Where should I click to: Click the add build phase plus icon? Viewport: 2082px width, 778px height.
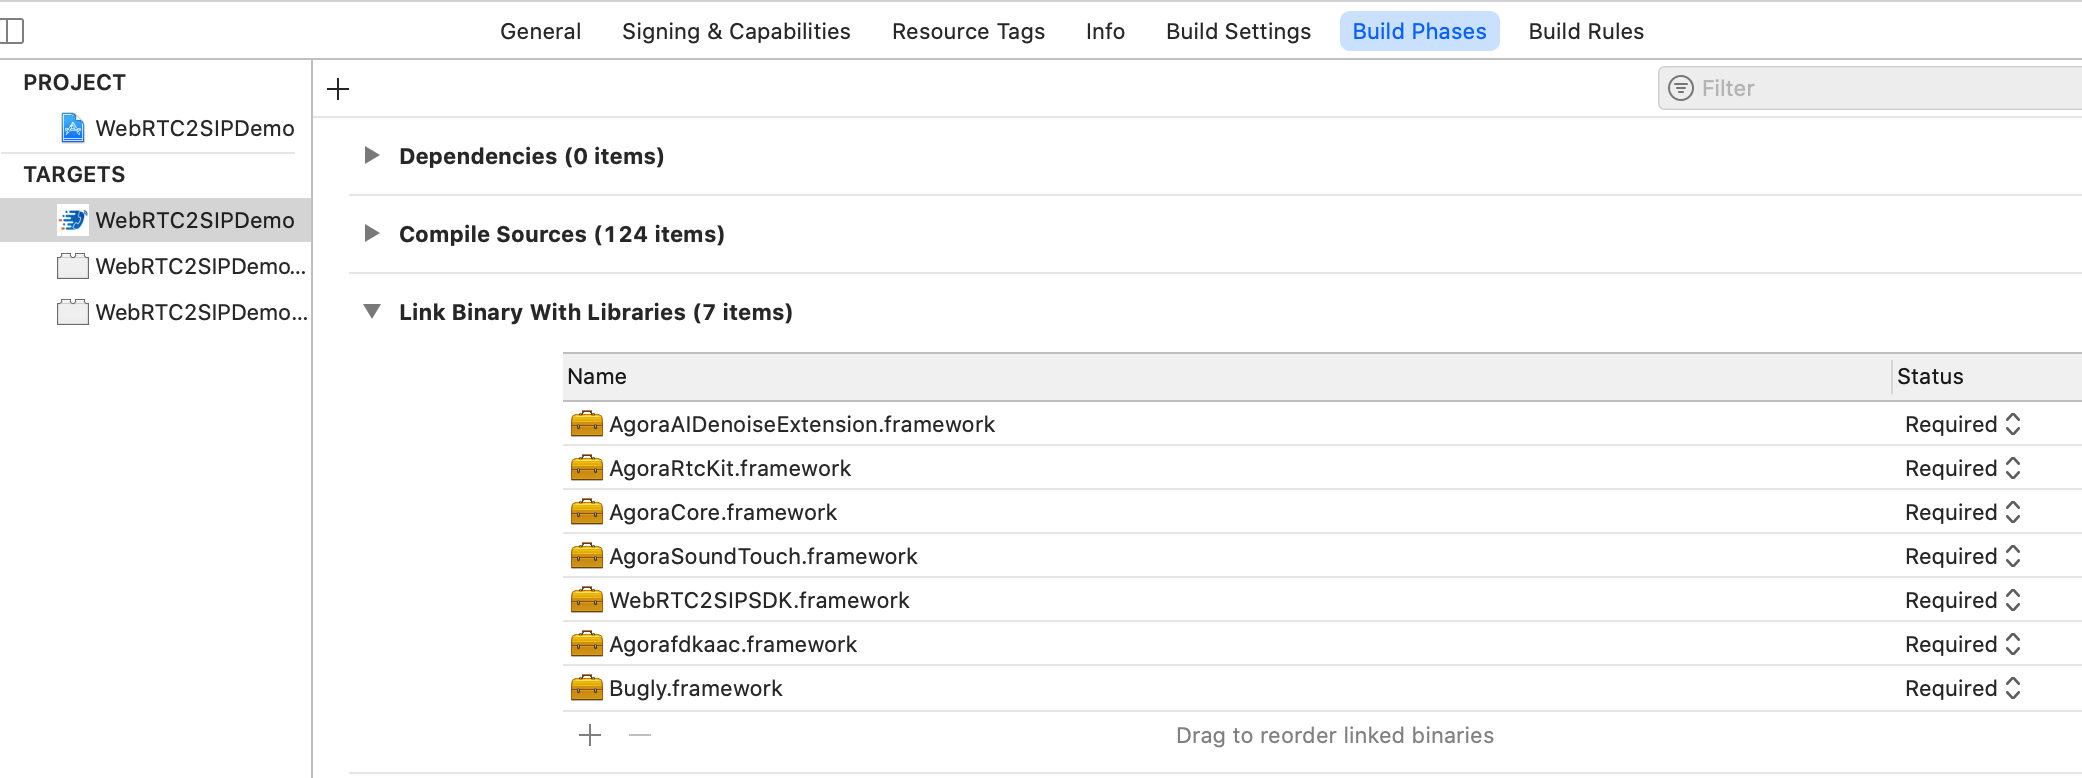tap(338, 89)
